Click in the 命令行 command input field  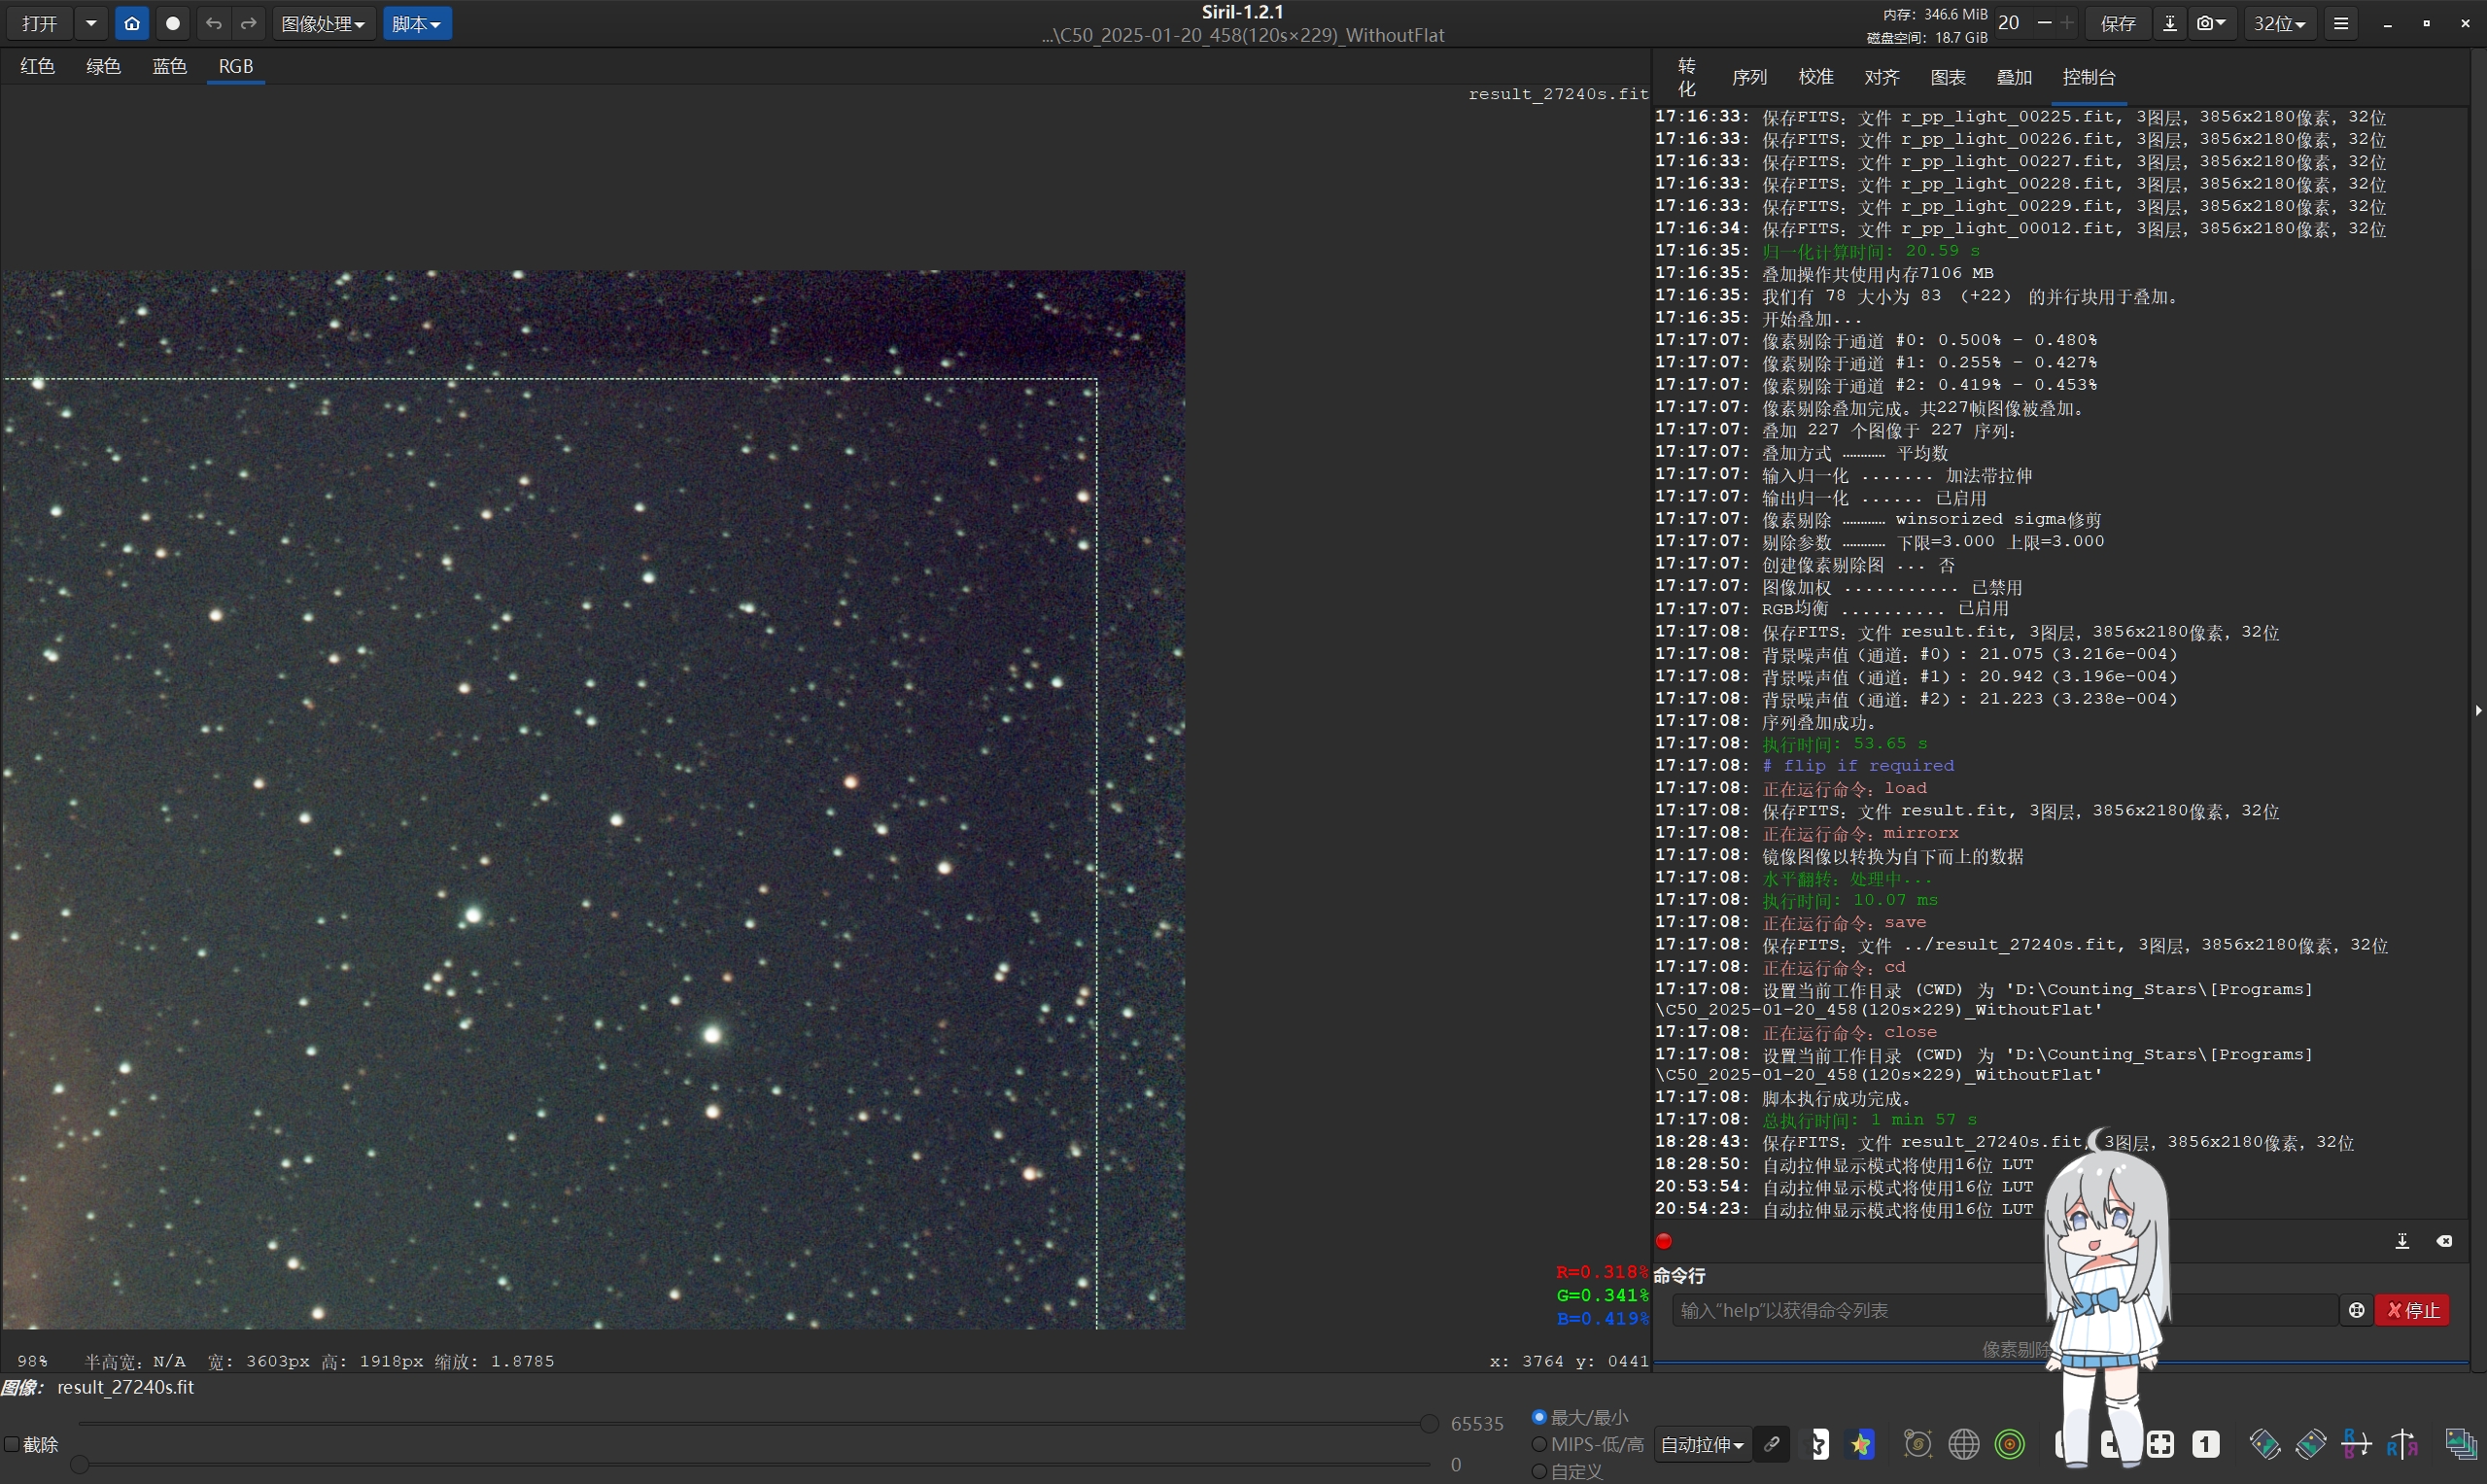point(2005,1310)
